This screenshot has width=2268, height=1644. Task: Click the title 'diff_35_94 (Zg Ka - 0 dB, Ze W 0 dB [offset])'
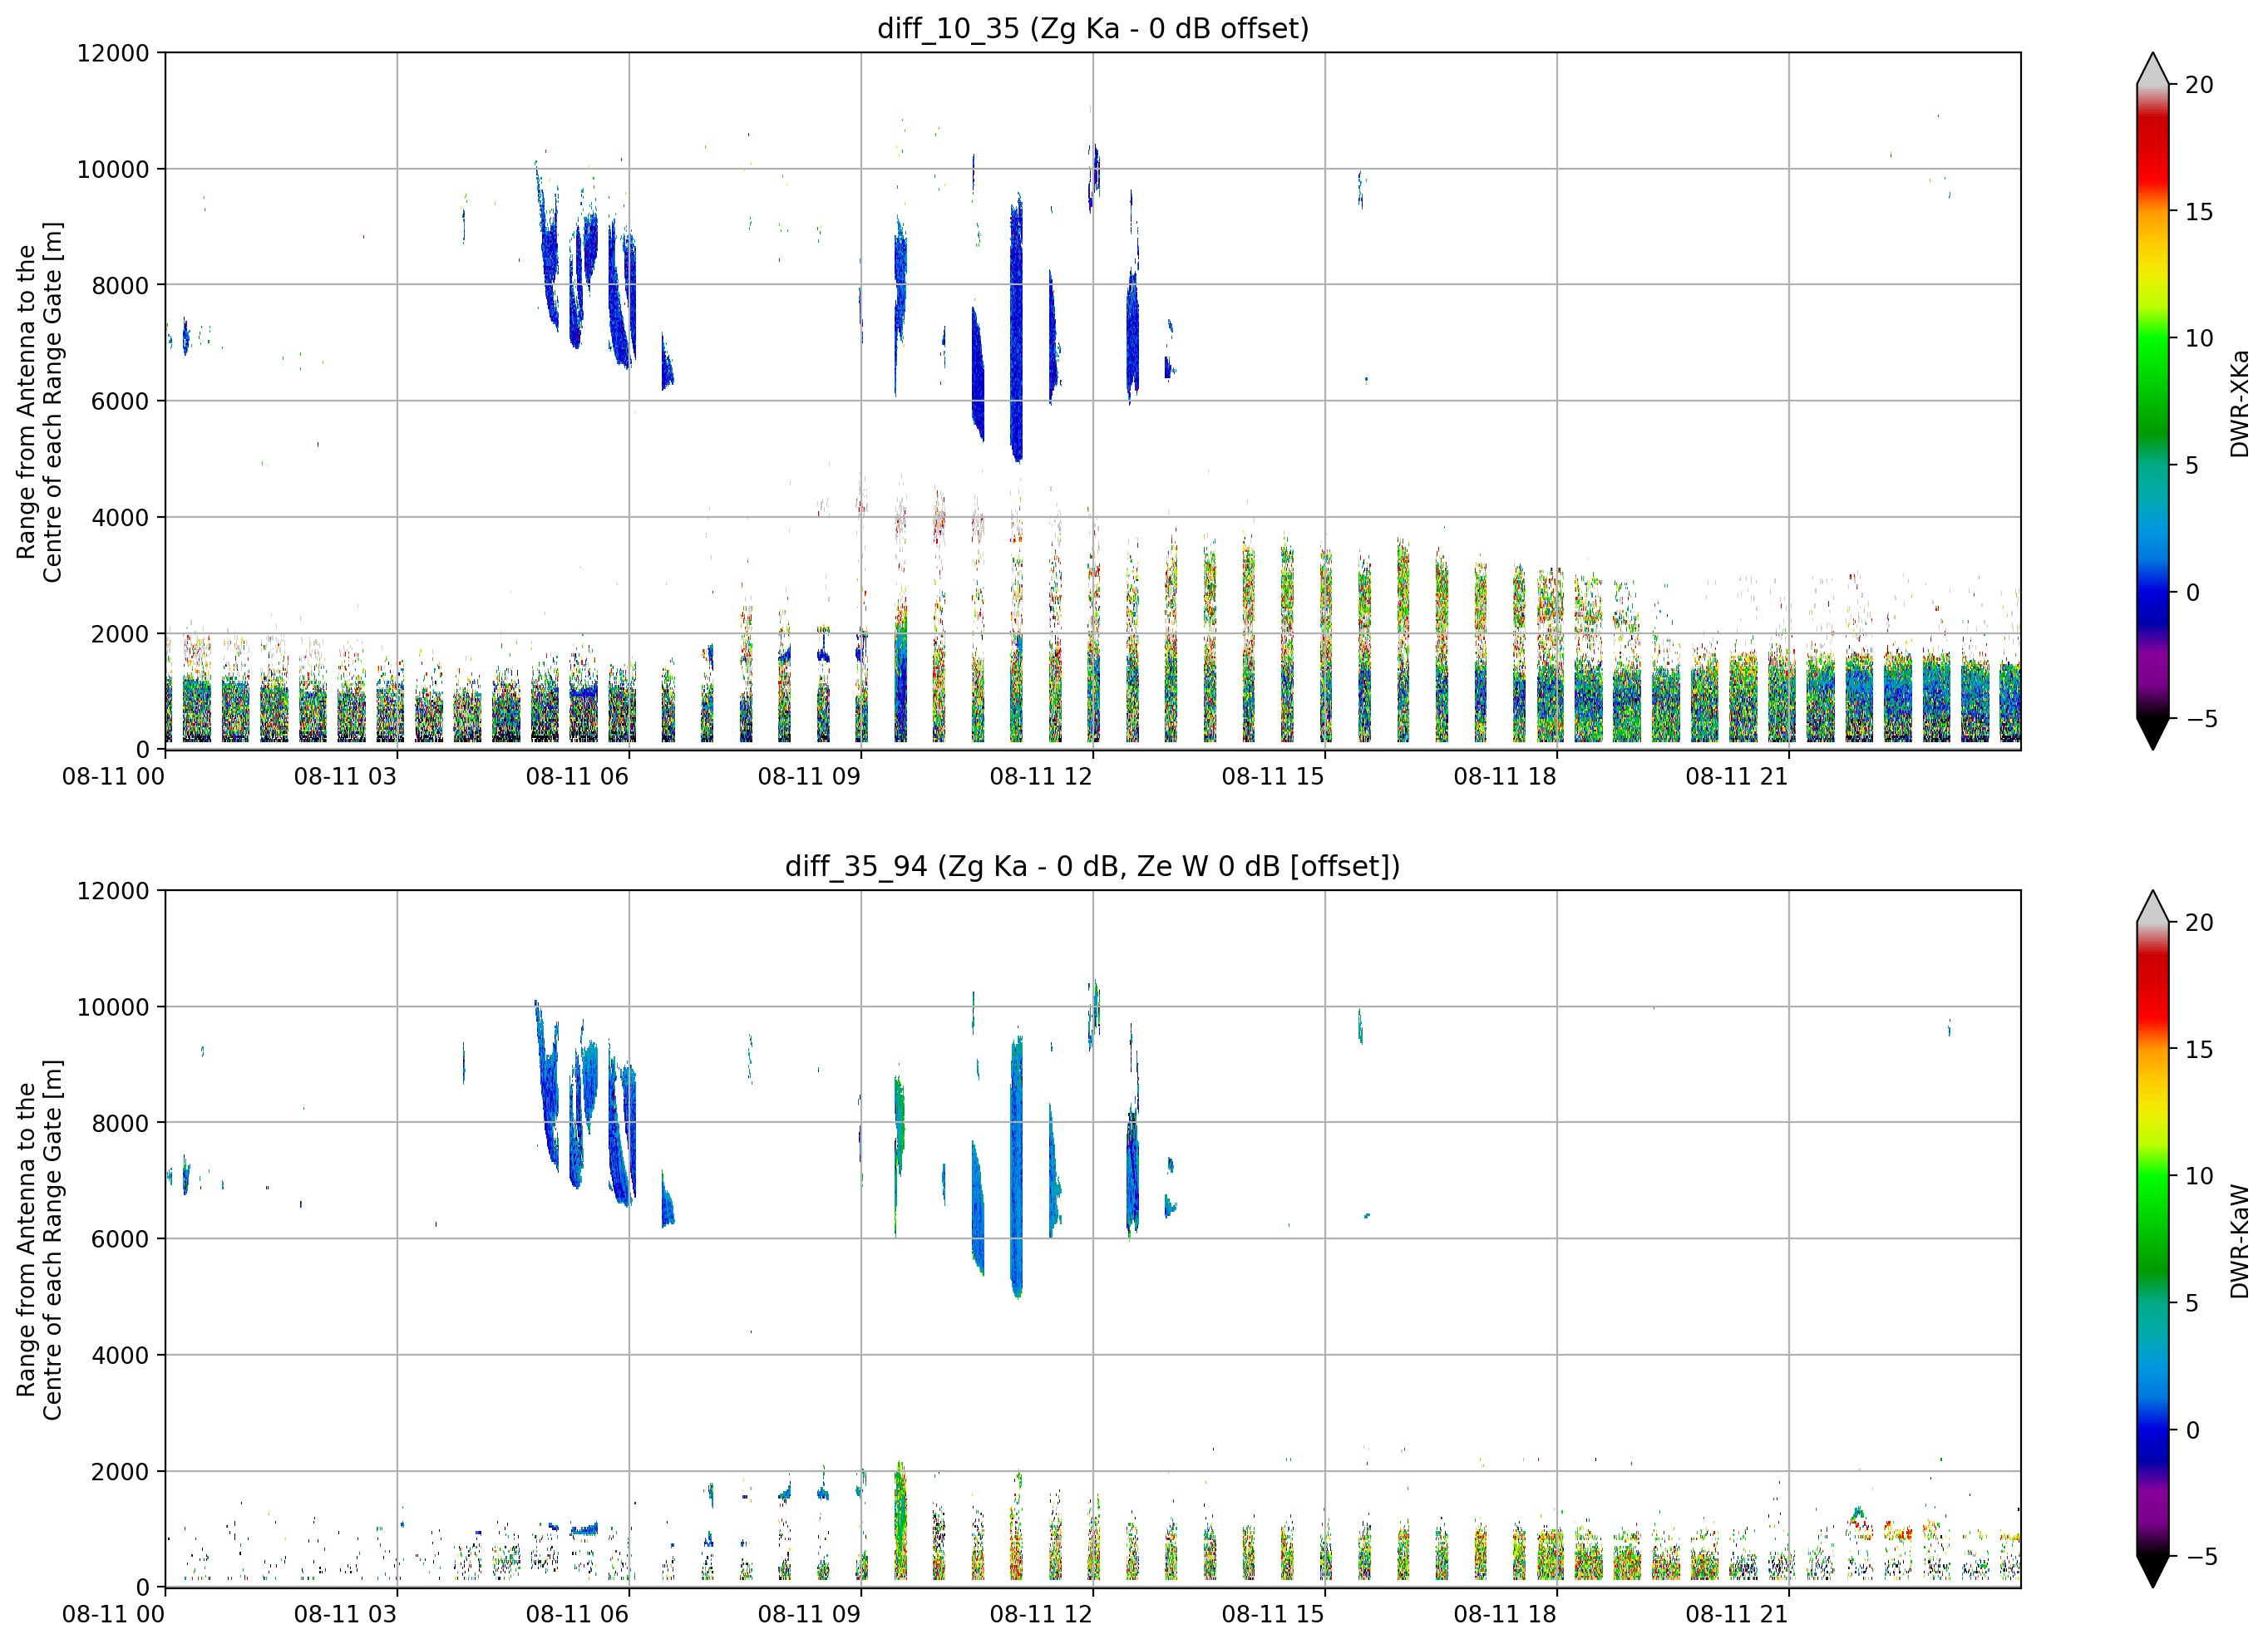(1093, 867)
